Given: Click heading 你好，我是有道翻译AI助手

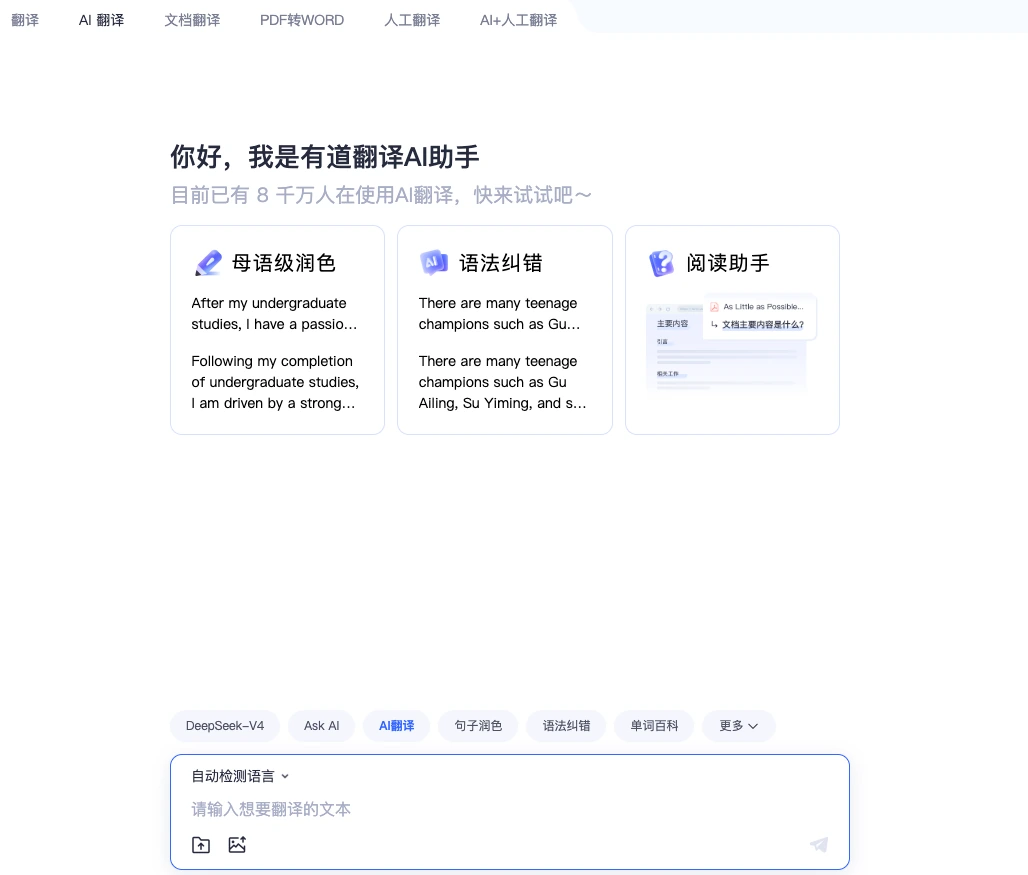Looking at the screenshot, I should click(325, 157).
